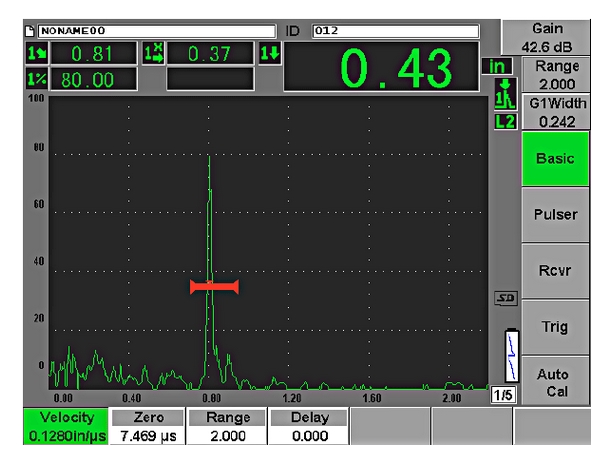Click the gate 1 amplitude percent icon

coord(37,79)
